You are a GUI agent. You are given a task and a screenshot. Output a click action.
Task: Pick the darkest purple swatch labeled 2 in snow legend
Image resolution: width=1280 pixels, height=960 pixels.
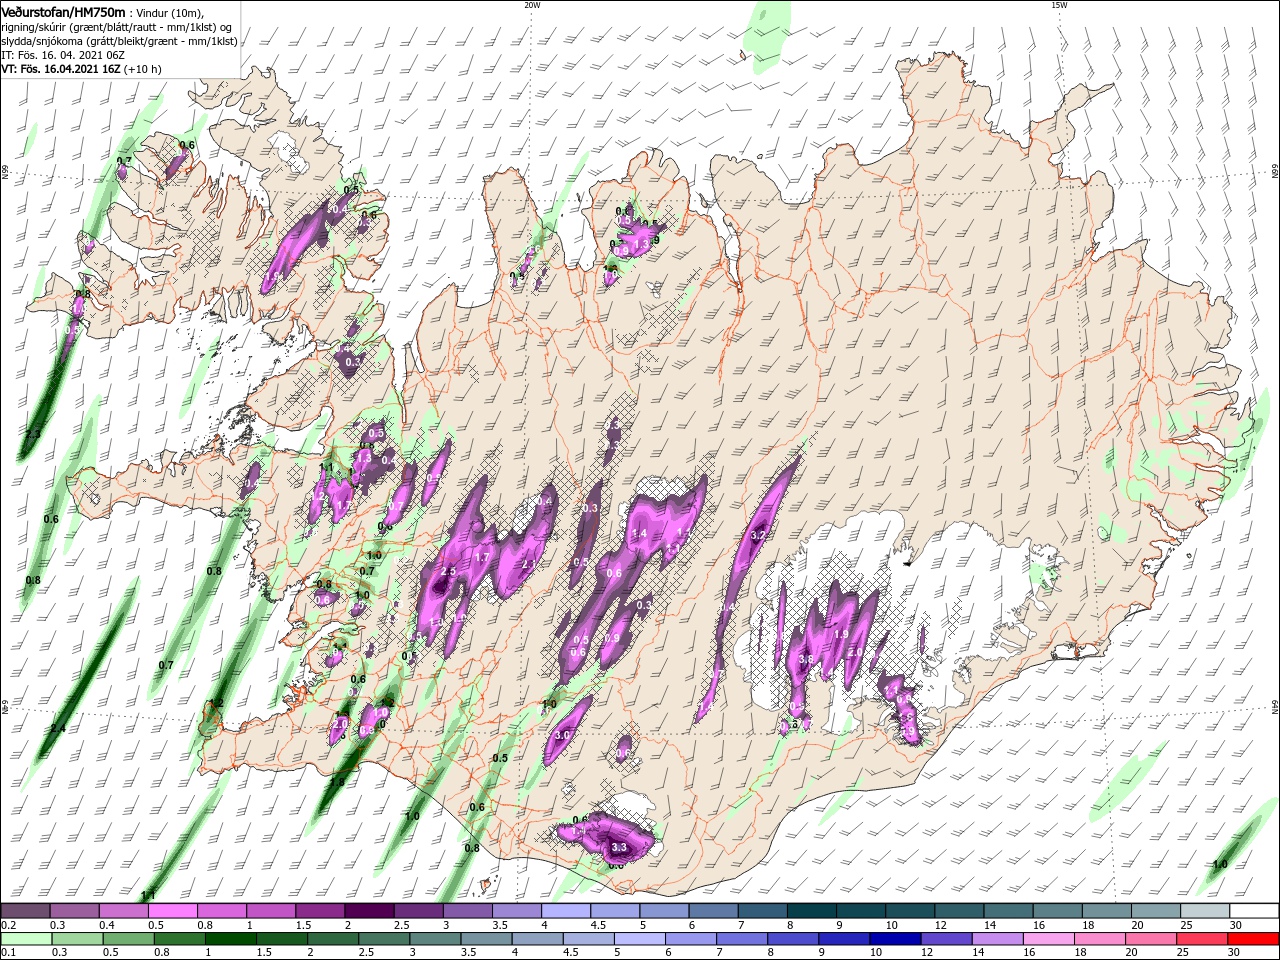[x=368, y=911]
